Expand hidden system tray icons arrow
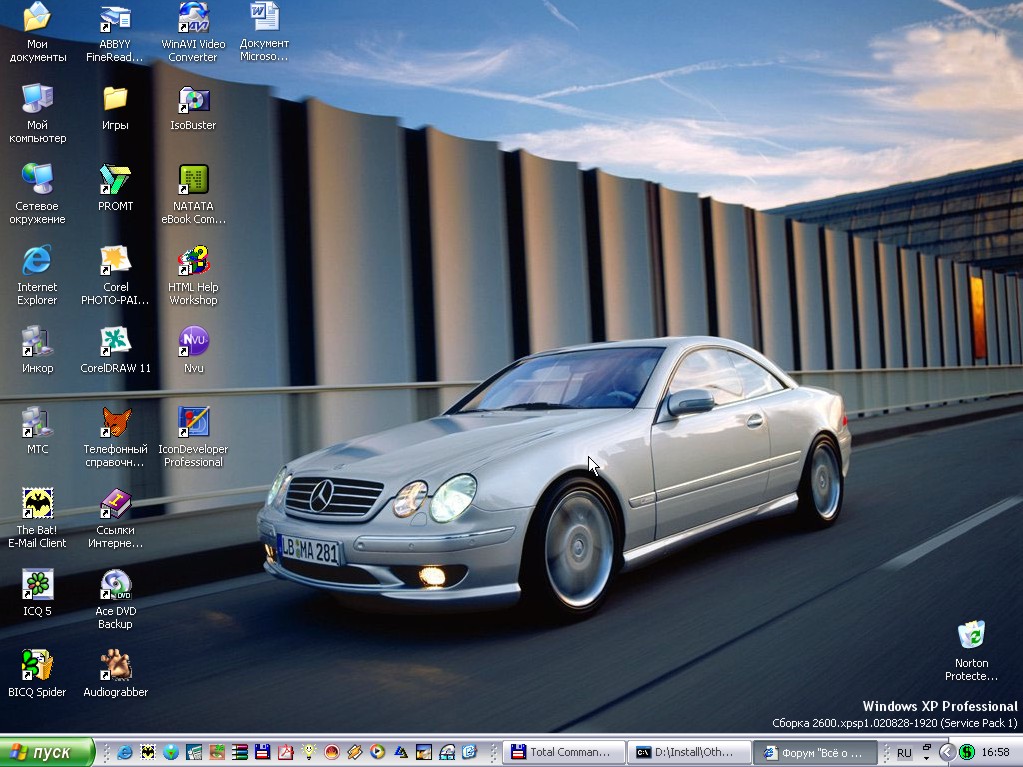The height and width of the screenshot is (767, 1023). [946, 752]
